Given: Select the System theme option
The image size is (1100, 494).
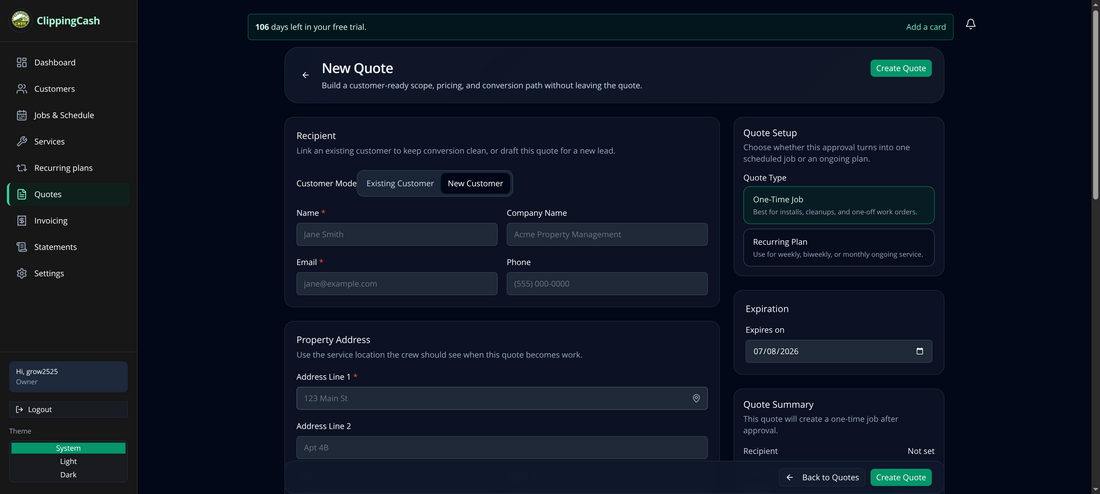Looking at the screenshot, I should click(x=68, y=448).
